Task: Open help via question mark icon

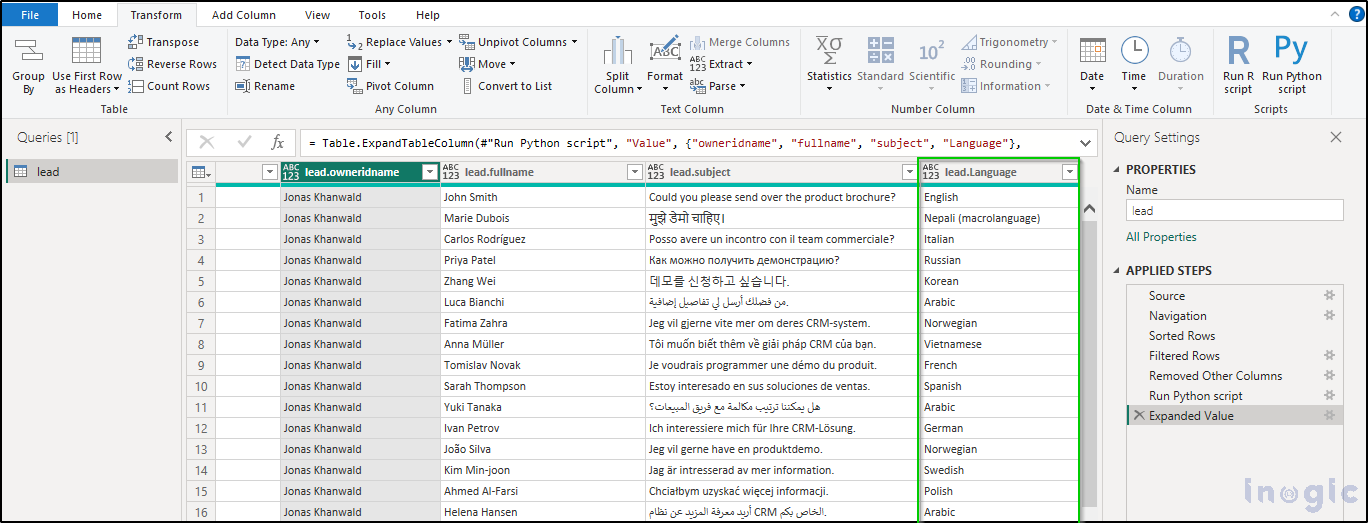Action: click(x=1356, y=14)
